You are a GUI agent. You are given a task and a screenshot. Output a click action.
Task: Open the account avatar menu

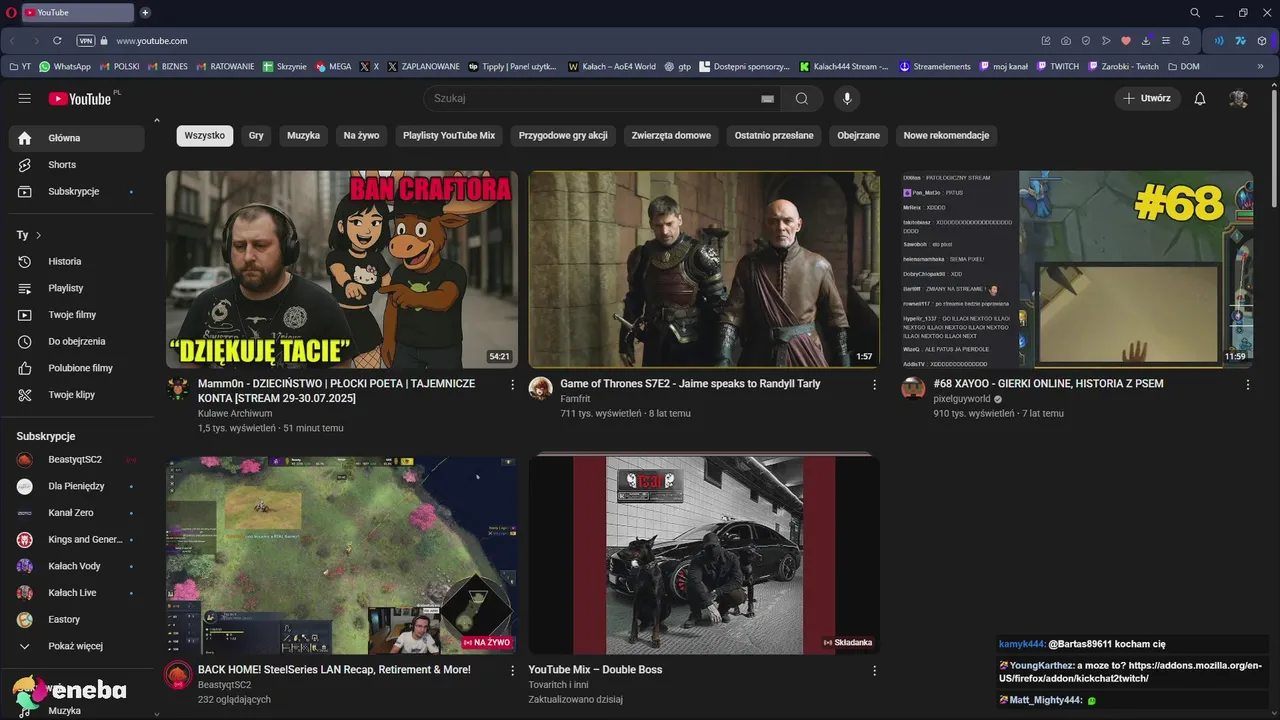pyautogui.click(x=1238, y=98)
